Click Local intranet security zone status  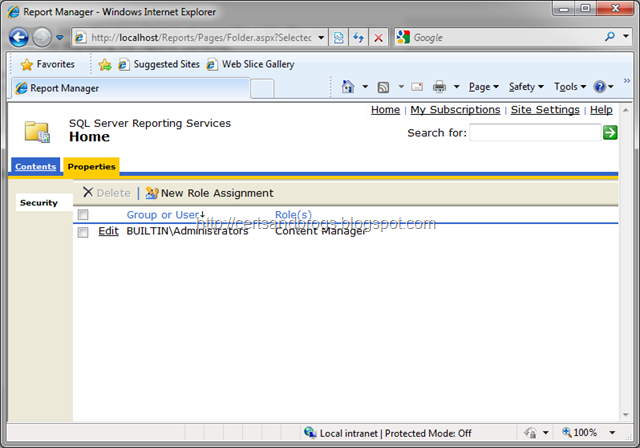pos(388,433)
